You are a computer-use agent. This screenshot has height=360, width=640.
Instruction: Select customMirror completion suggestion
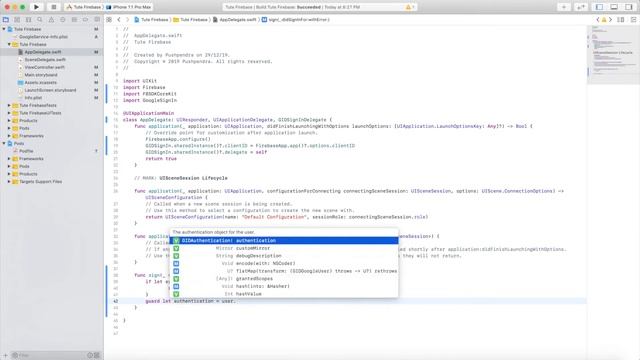click(284, 248)
